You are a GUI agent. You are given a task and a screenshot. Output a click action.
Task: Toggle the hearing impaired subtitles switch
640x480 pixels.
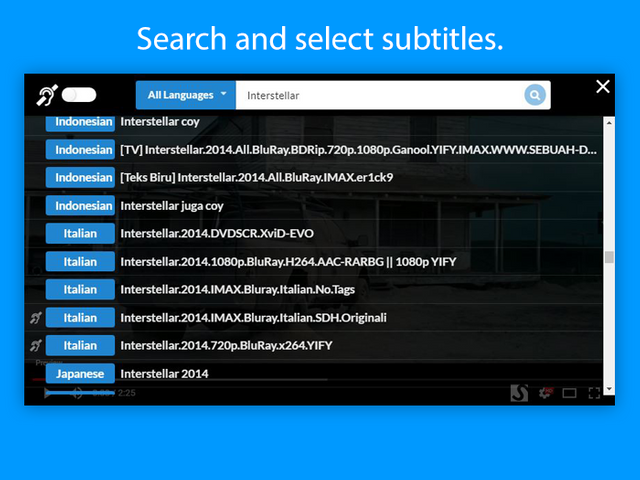pyautogui.click(x=79, y=95)
